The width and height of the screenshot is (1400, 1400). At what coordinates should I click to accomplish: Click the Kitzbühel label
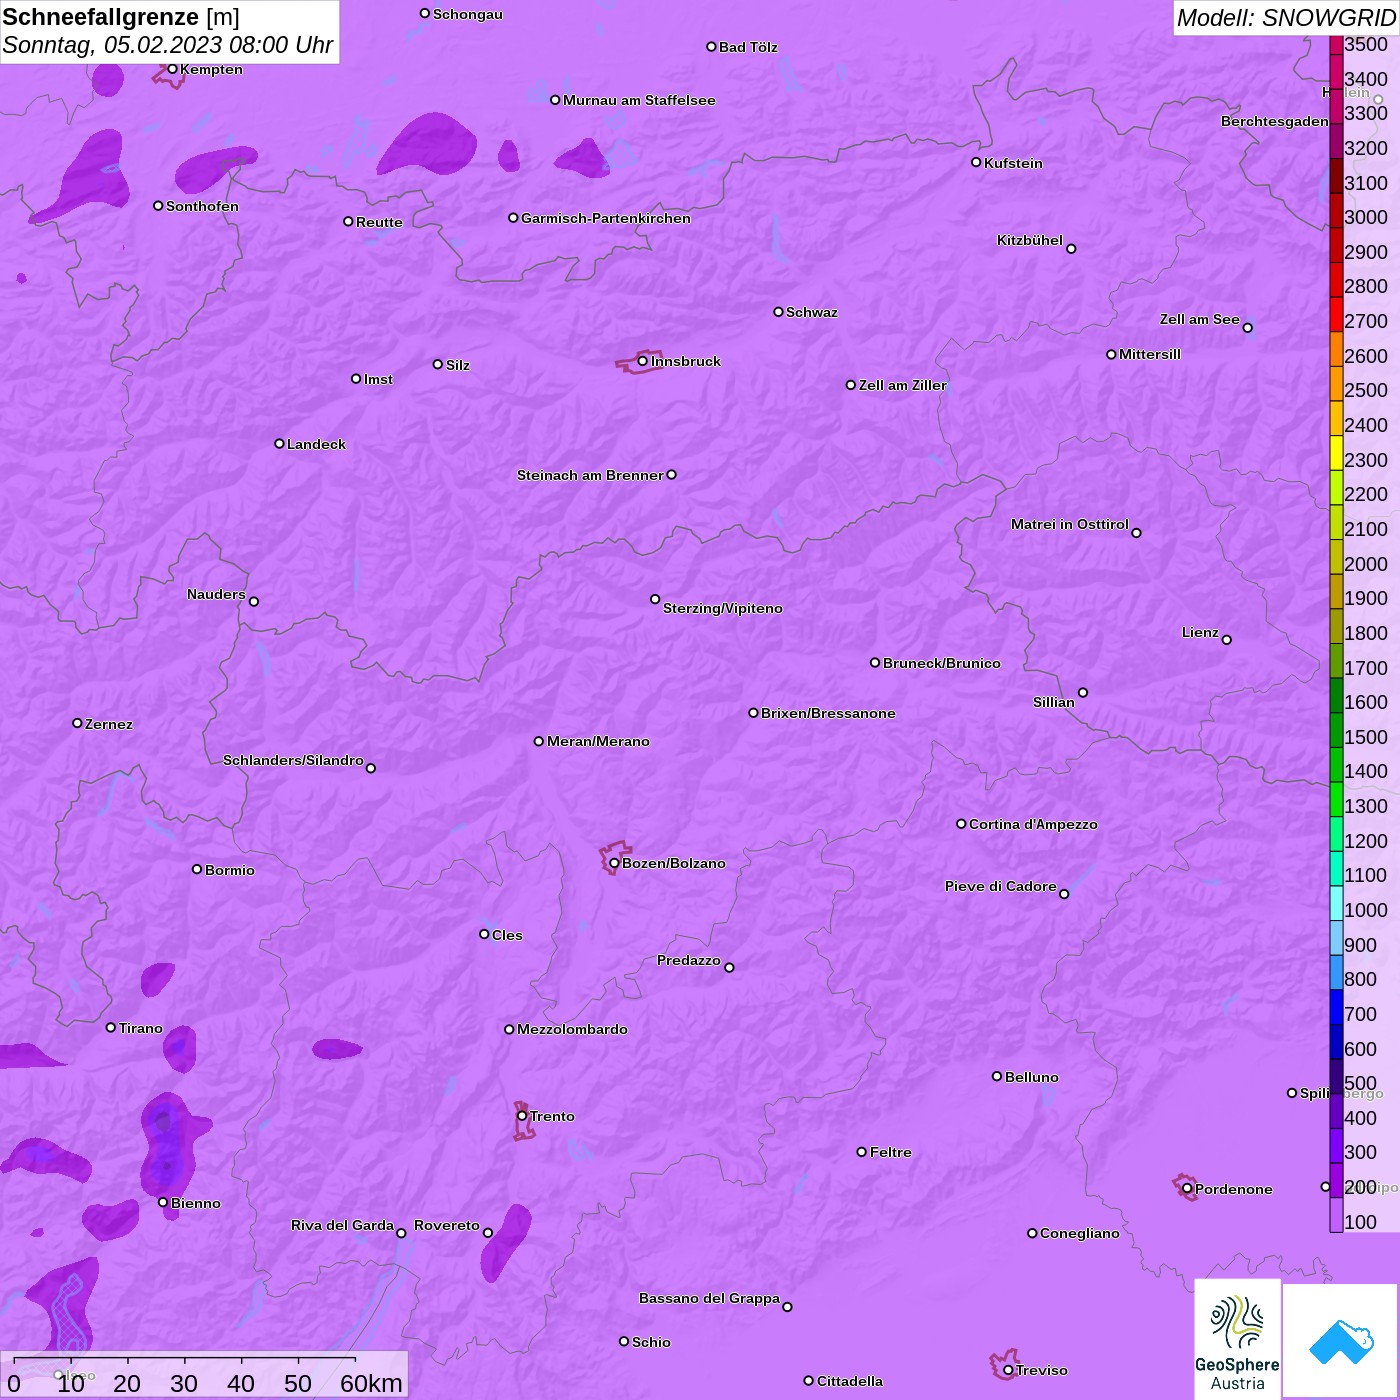[1030, 240]
